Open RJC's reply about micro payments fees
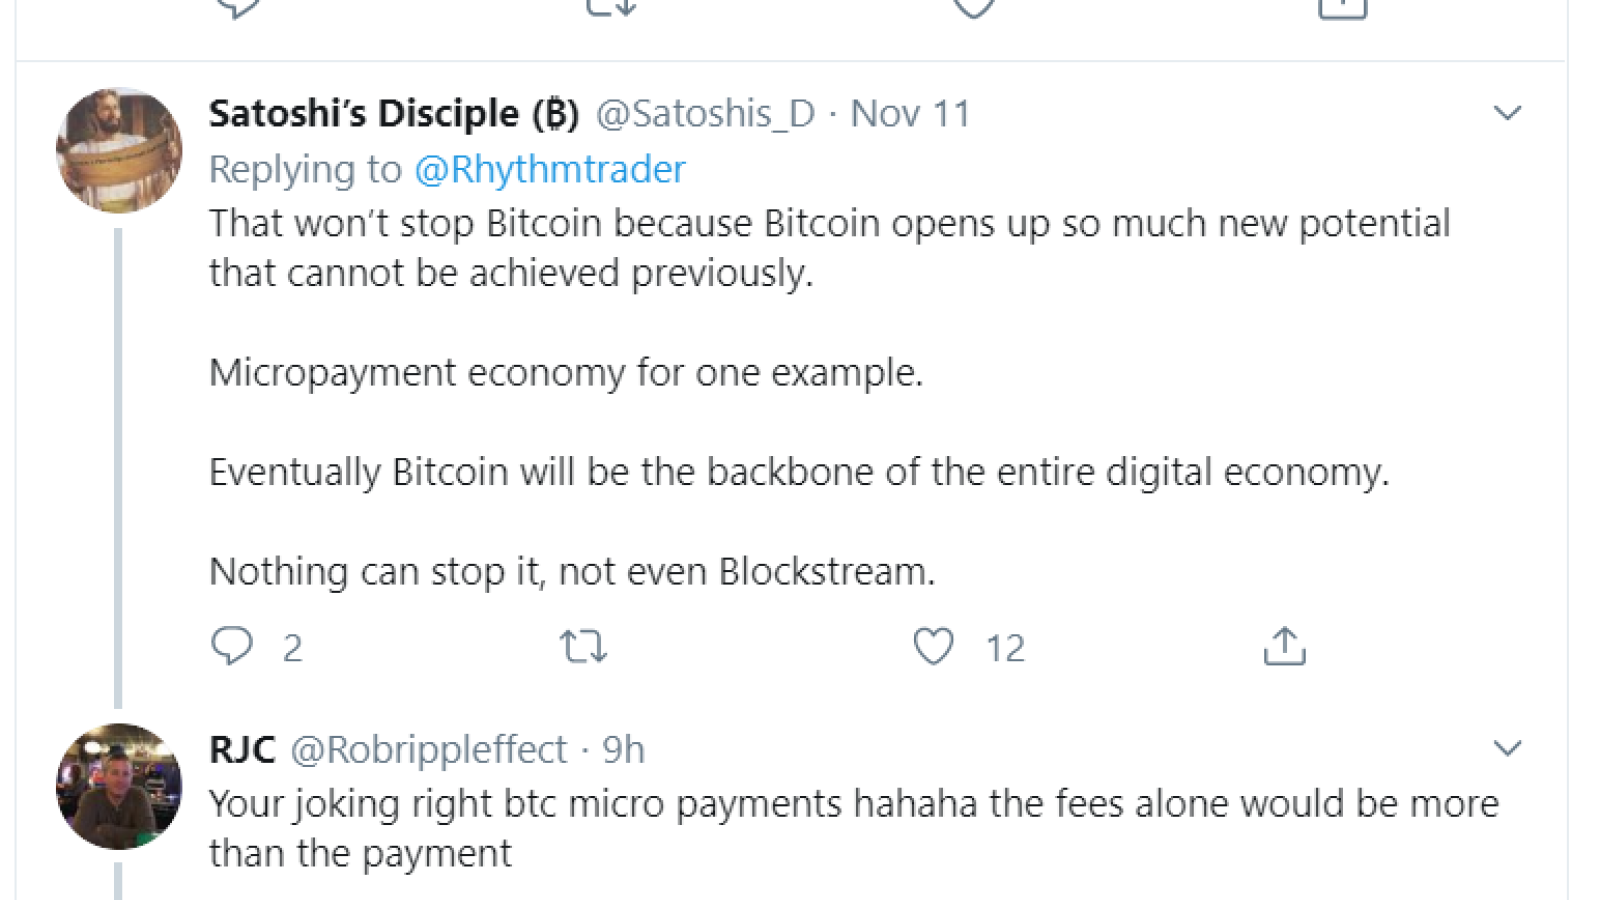This screenshot has height=900, width=1600. (x=854, y=828)
